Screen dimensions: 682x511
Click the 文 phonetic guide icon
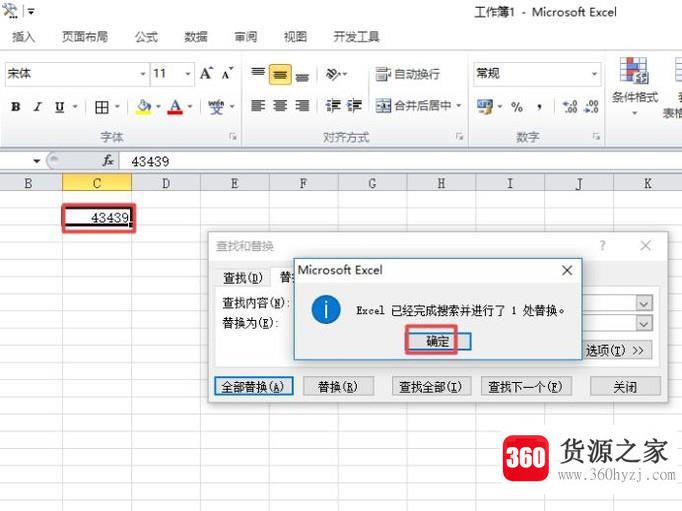tap(216, 107)
